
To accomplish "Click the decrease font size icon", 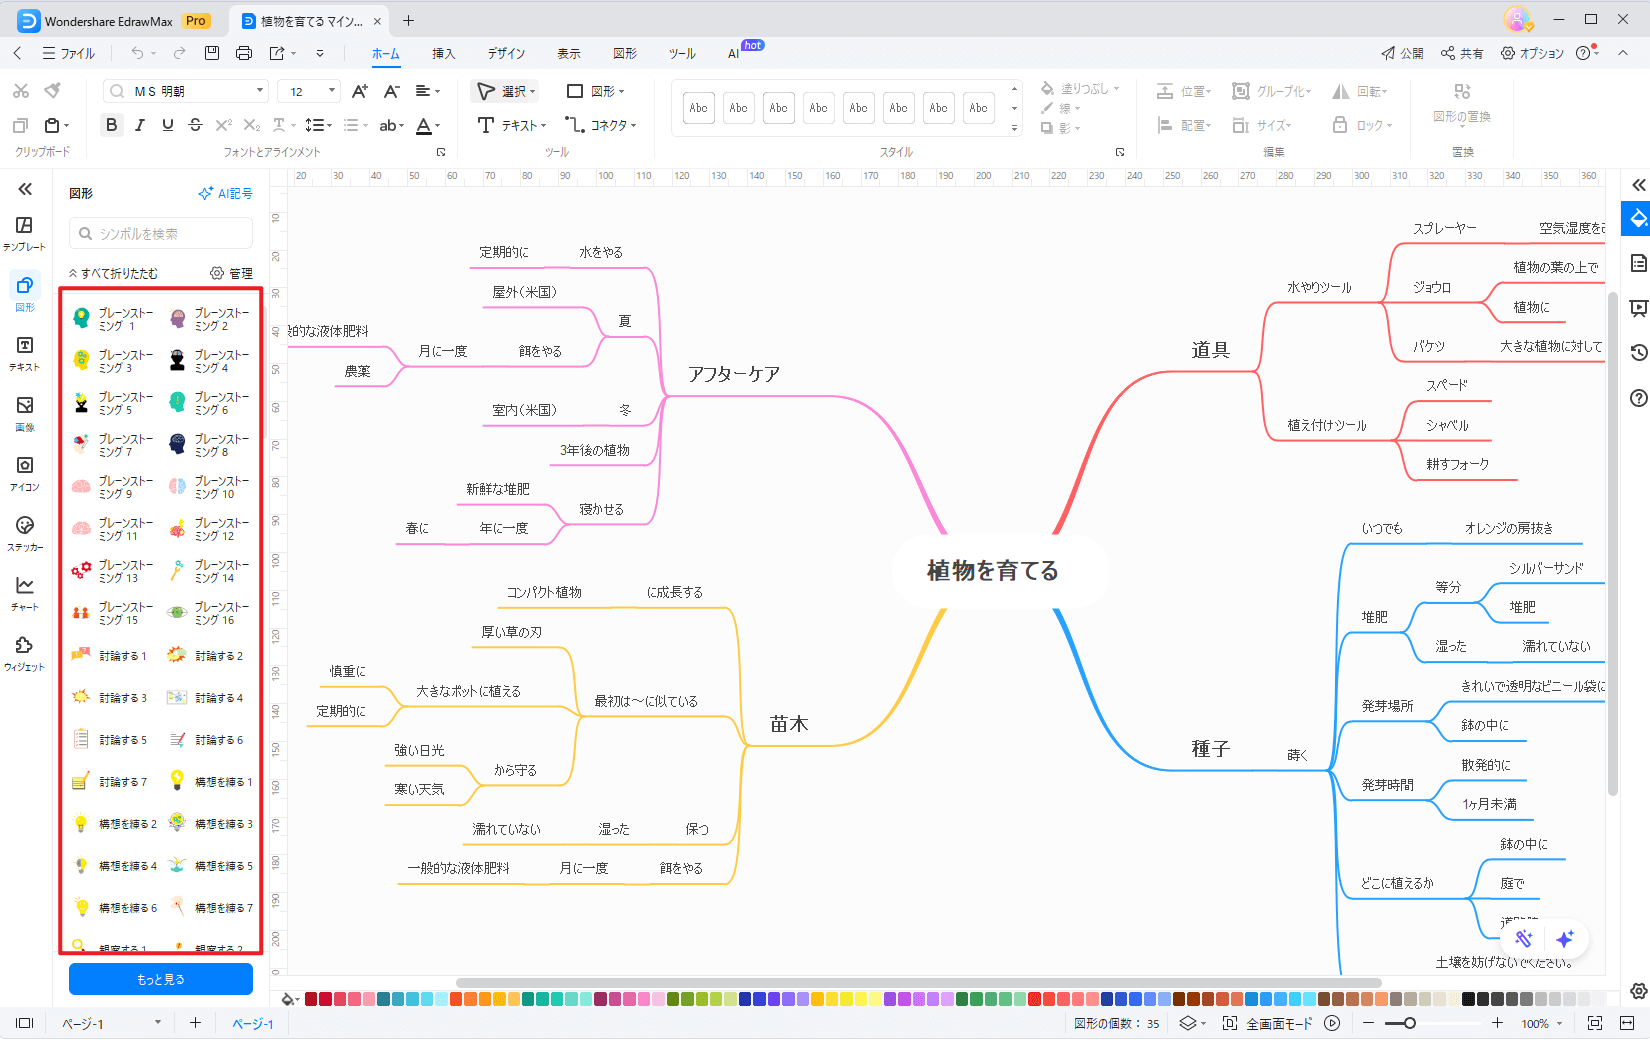I will pyautogui.click(x=392, y=91).
